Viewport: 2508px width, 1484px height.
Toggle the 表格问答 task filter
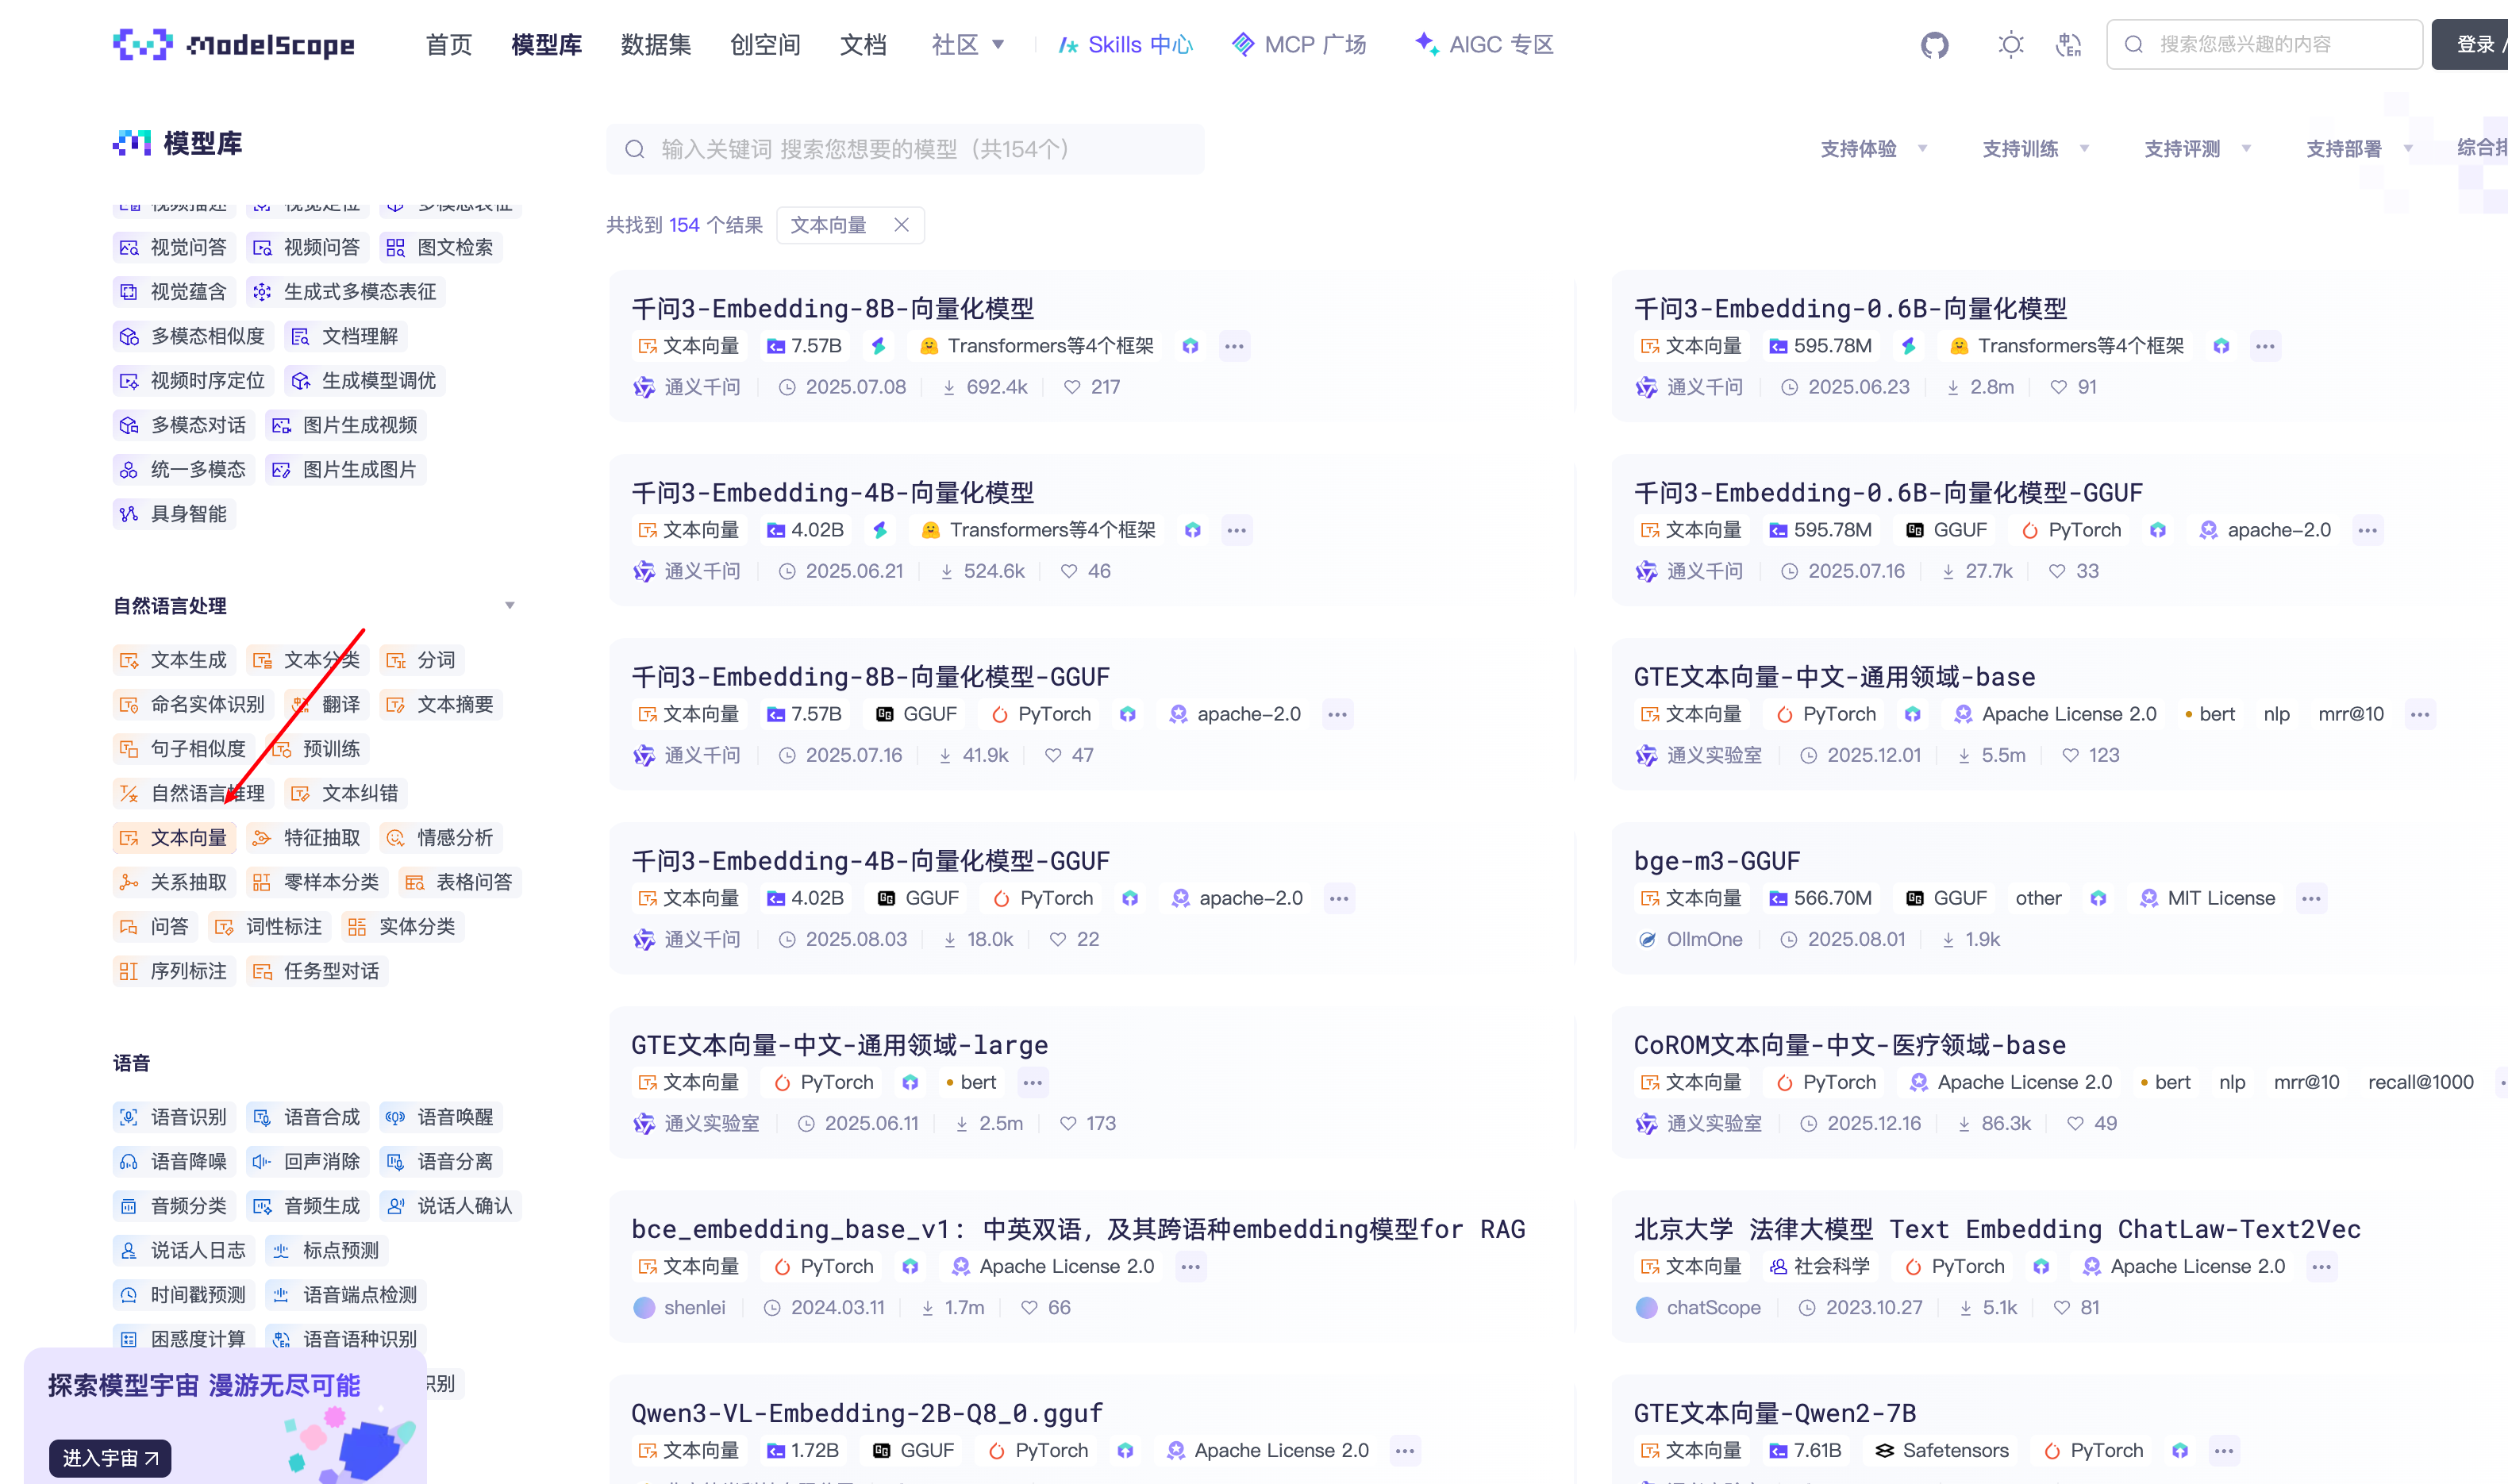[x=460, y=882]
